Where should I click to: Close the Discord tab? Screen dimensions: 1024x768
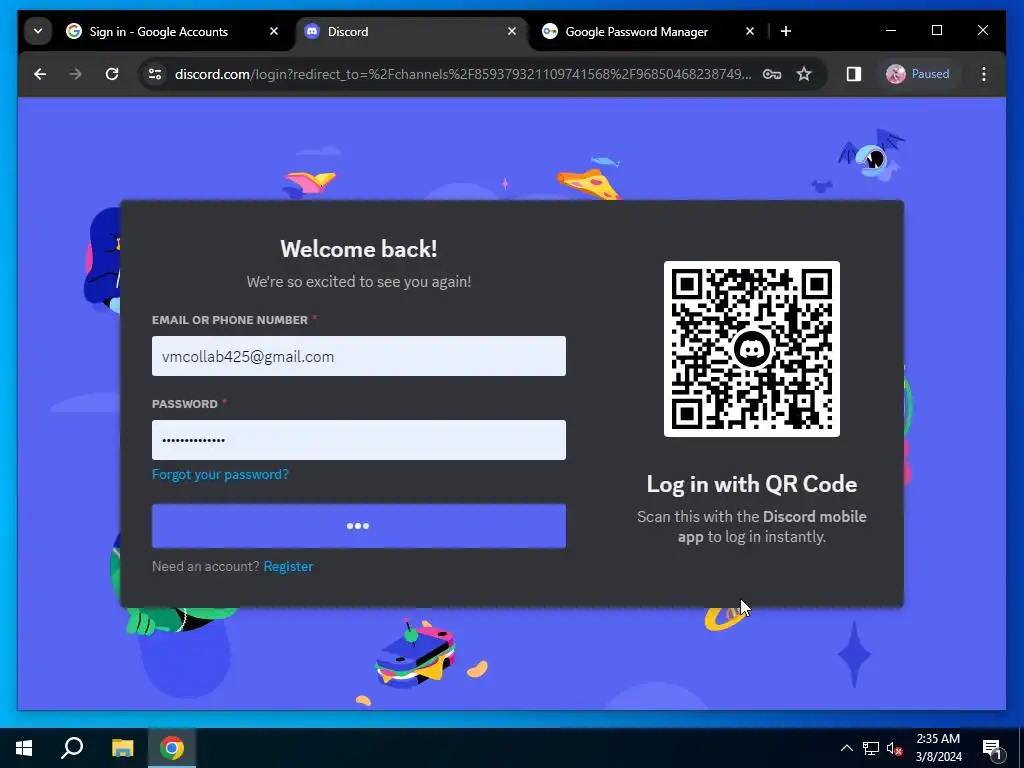pos(512,31)
